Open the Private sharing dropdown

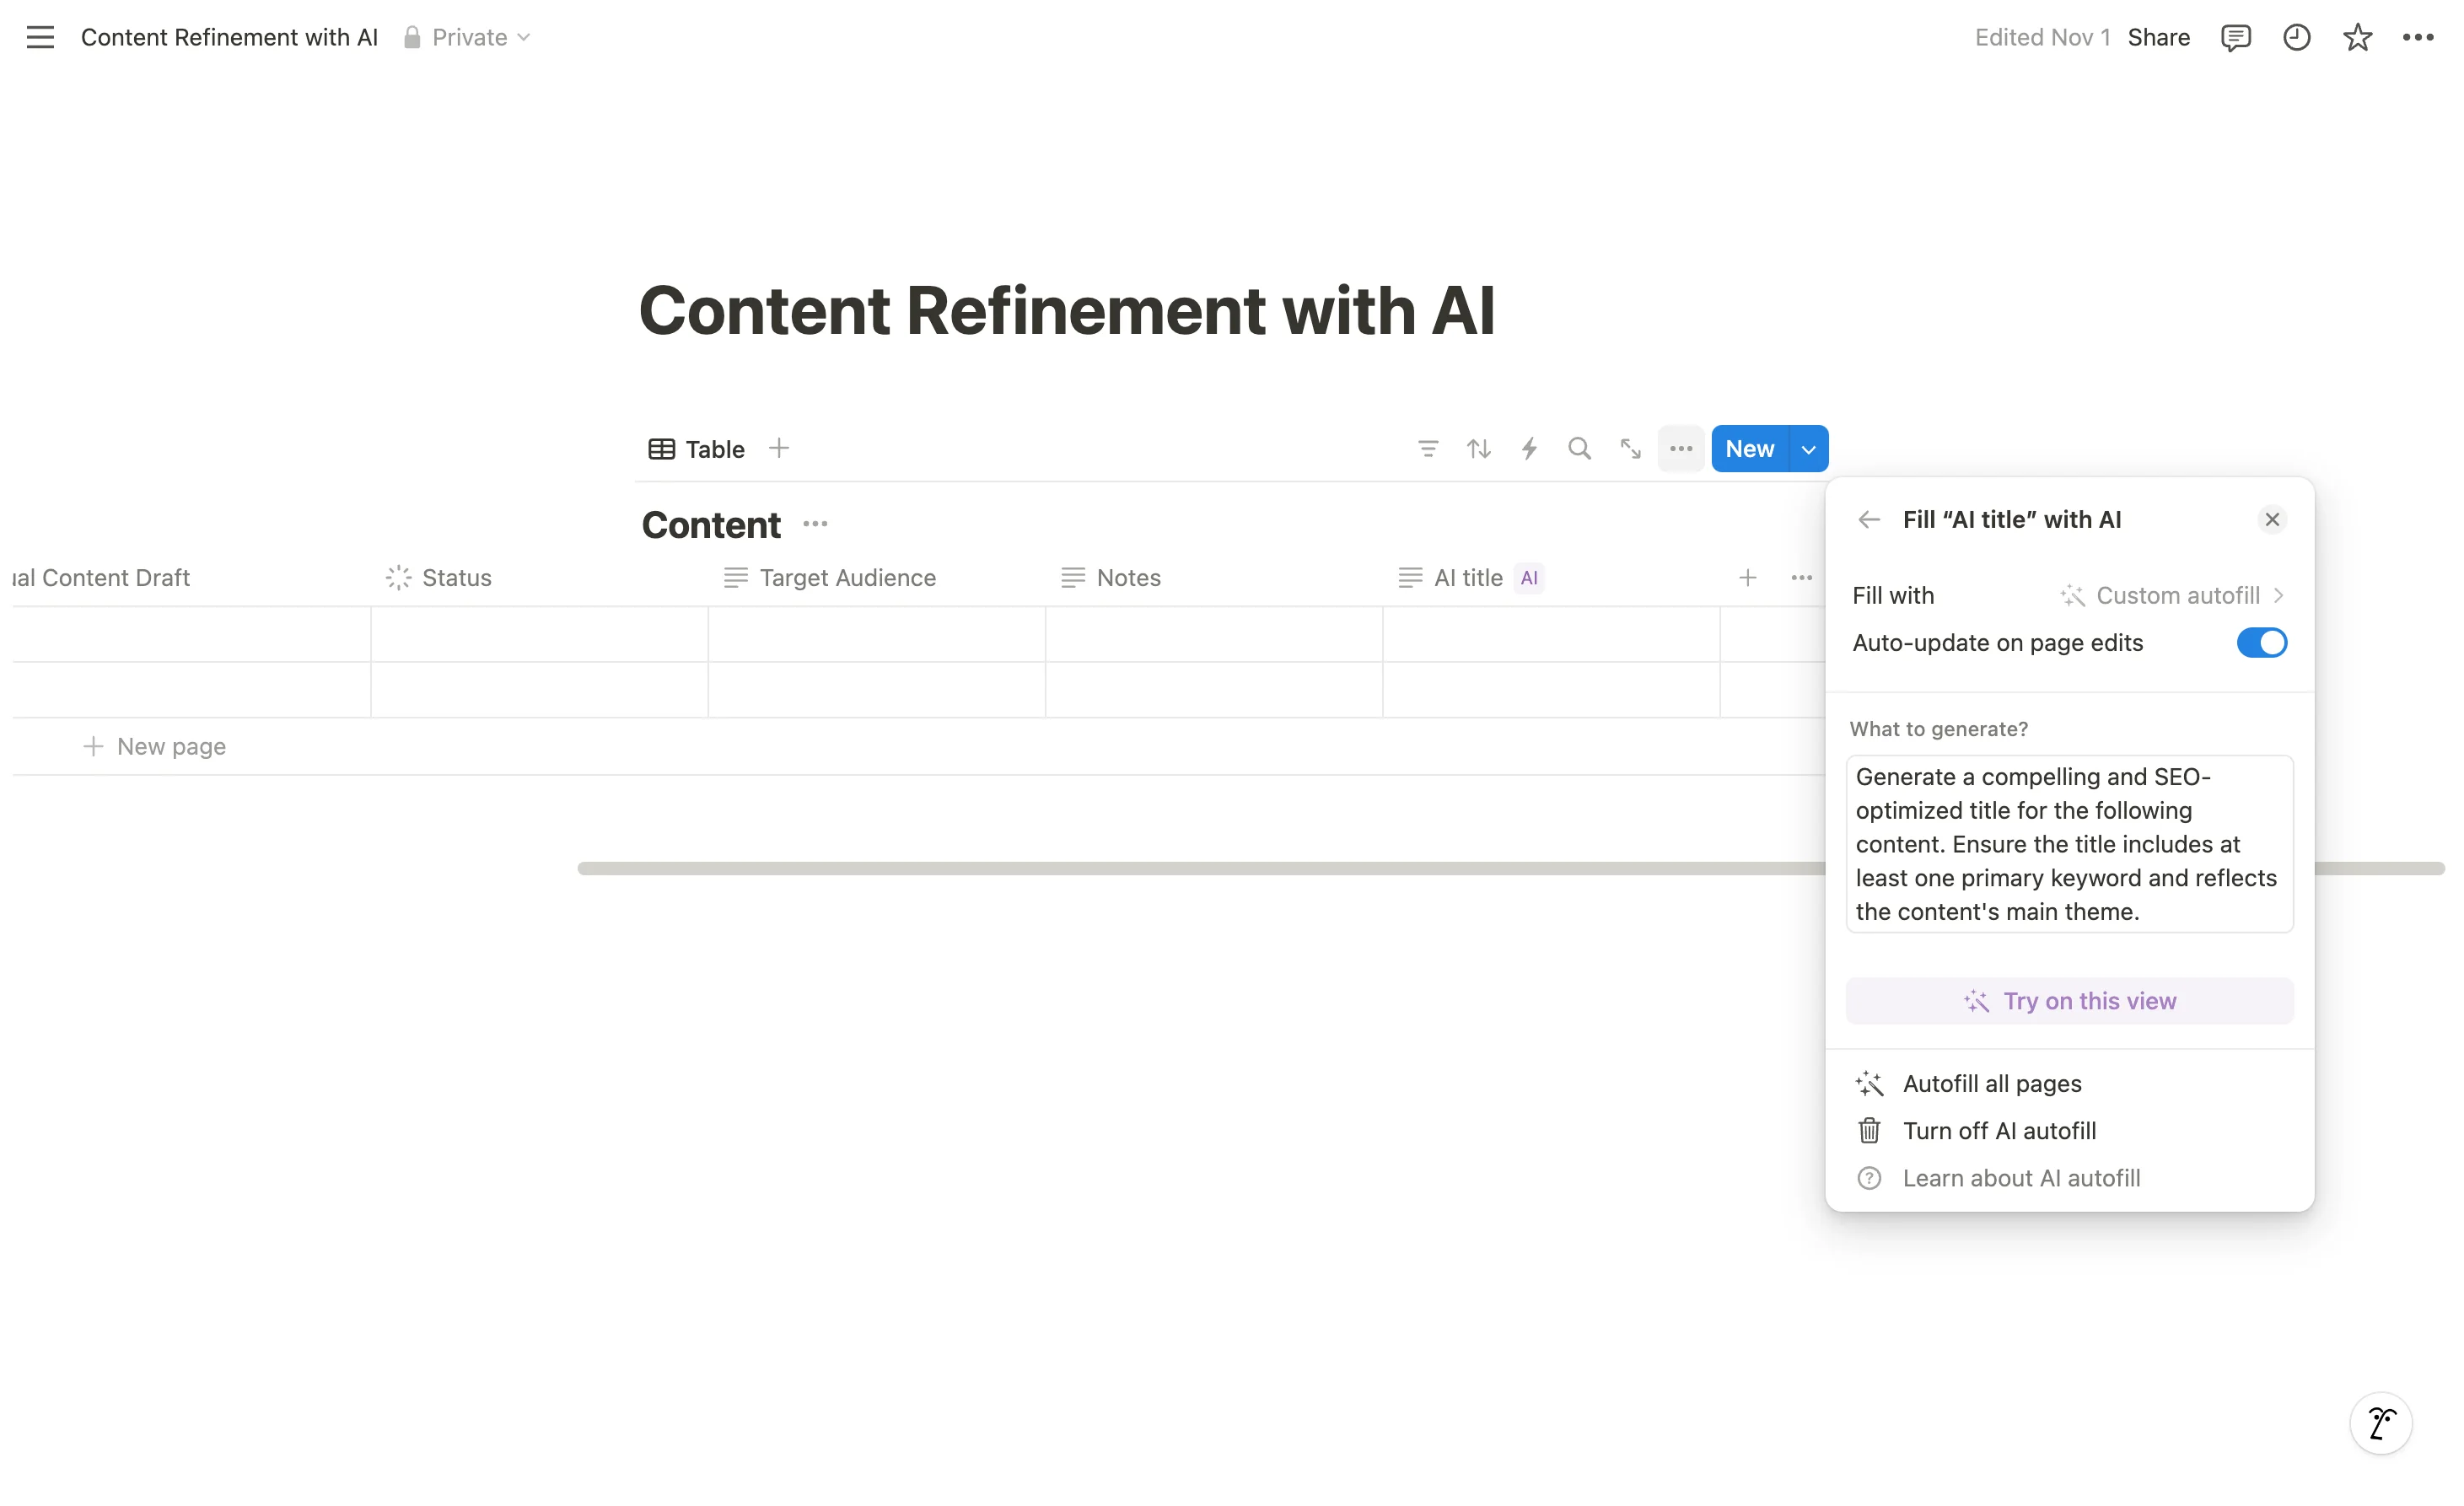tap(467, 37)
